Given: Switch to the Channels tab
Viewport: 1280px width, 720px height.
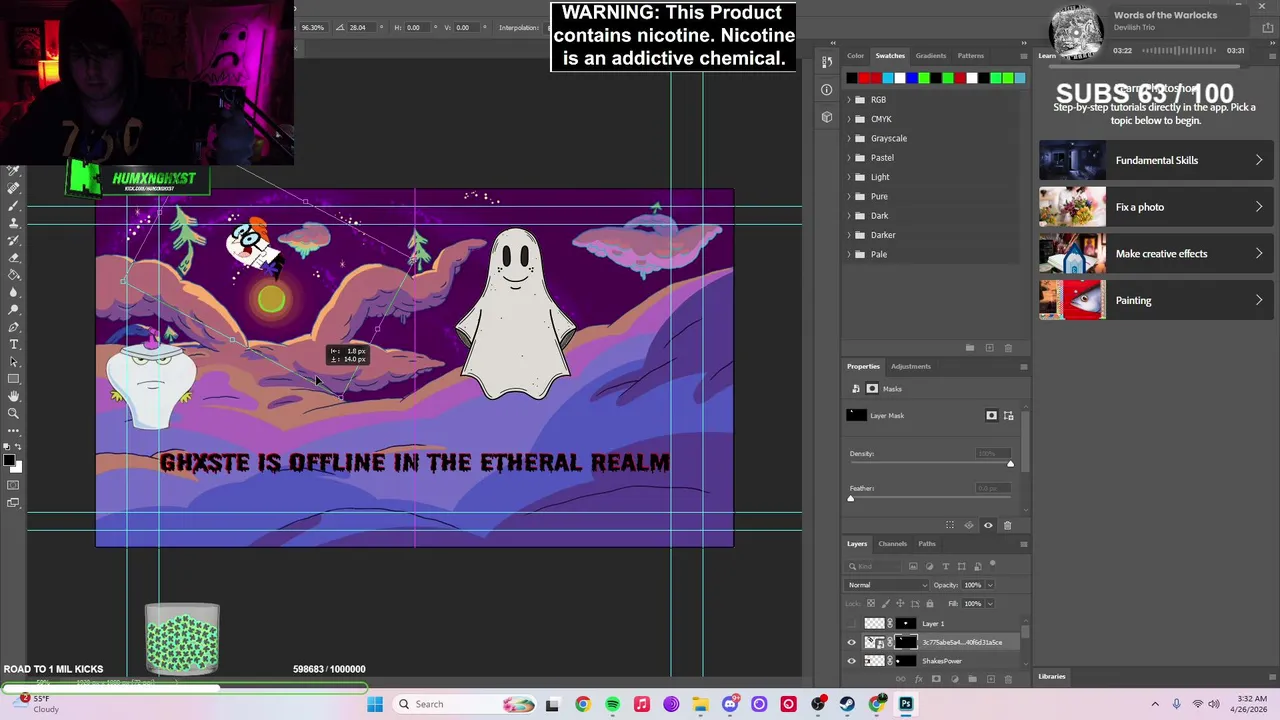Looking at the screenshot, I should point(892,544).
